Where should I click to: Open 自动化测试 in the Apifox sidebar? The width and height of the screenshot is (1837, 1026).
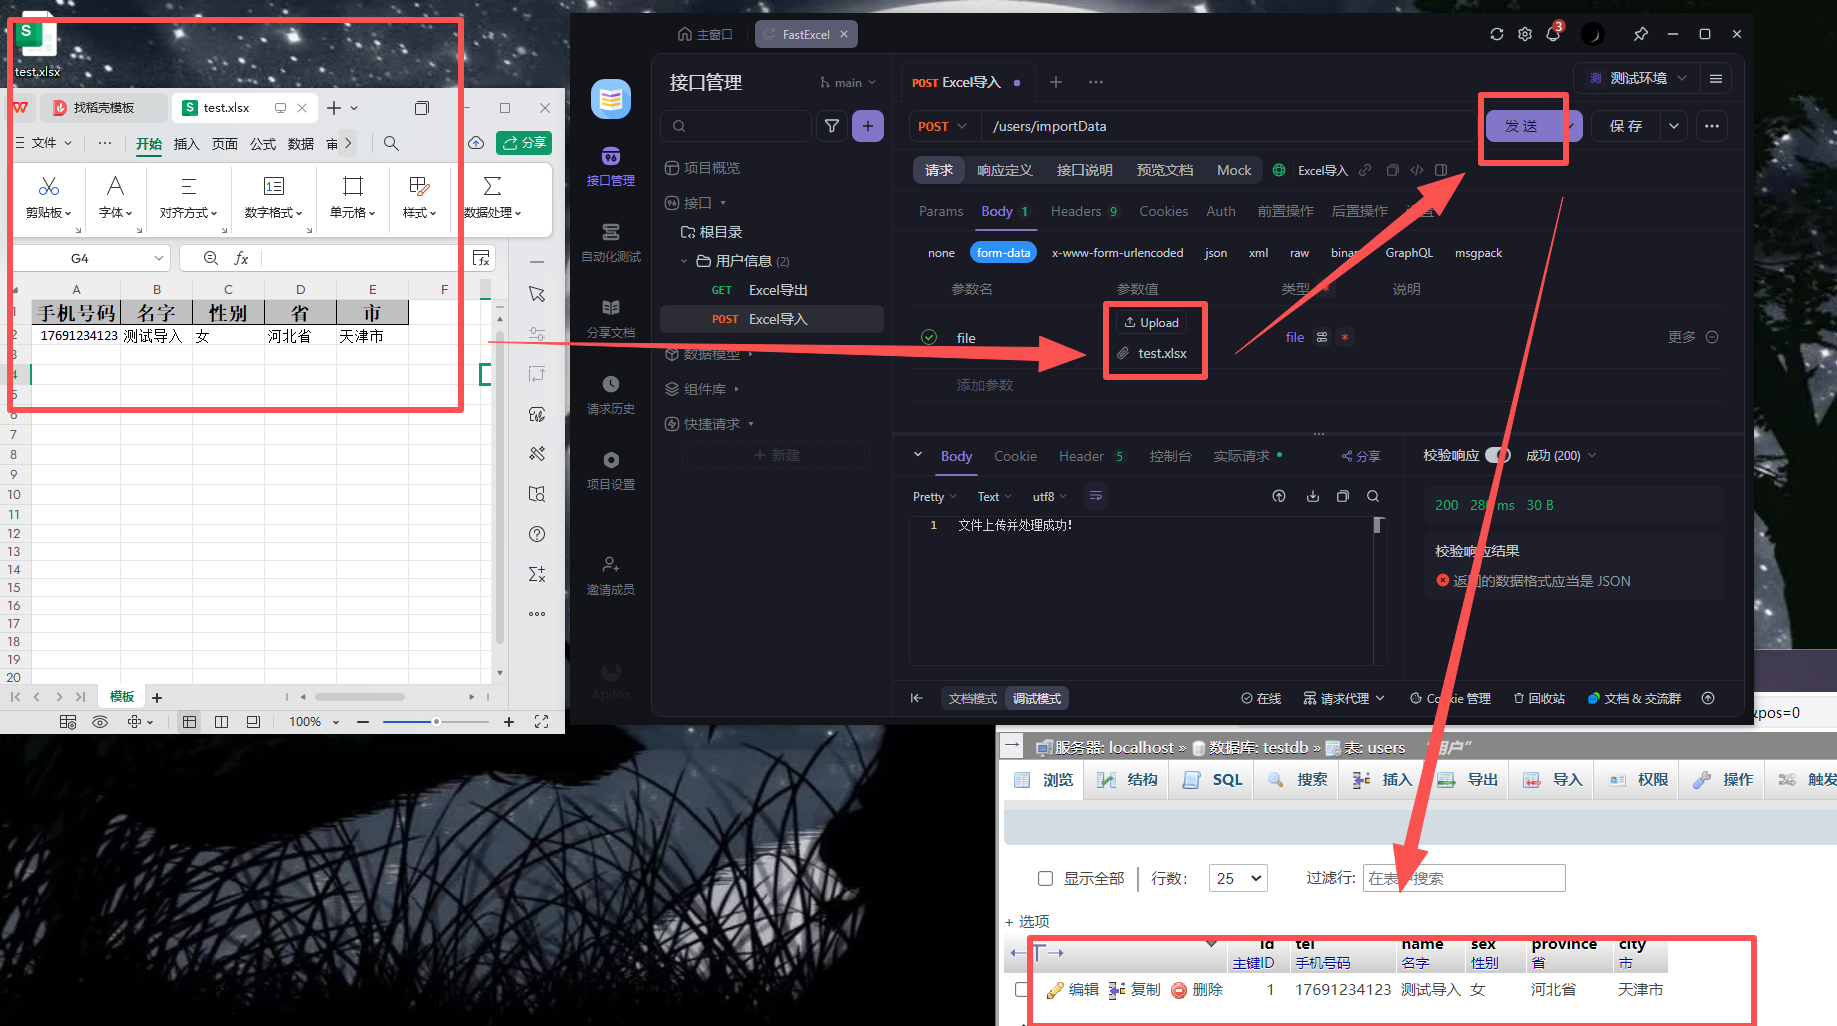pyautogui.click(x=610, y=242)
